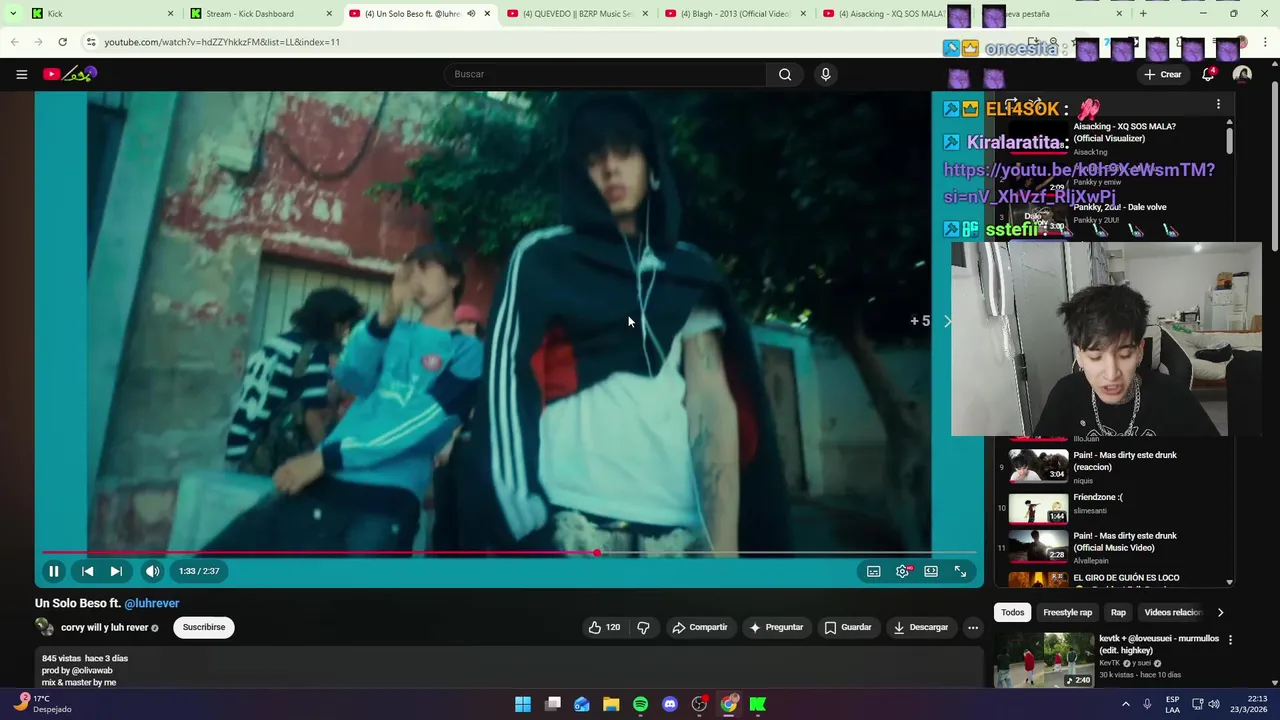Like the video with 120 likes

[604, 627]
